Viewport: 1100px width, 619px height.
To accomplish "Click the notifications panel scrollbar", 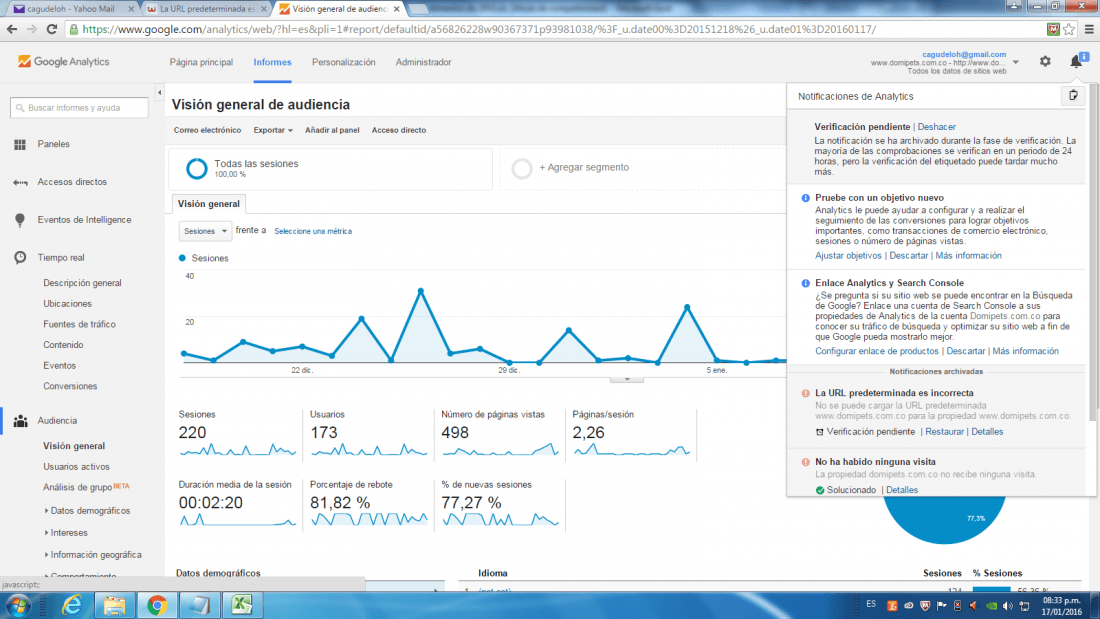I will (1093, 253).
